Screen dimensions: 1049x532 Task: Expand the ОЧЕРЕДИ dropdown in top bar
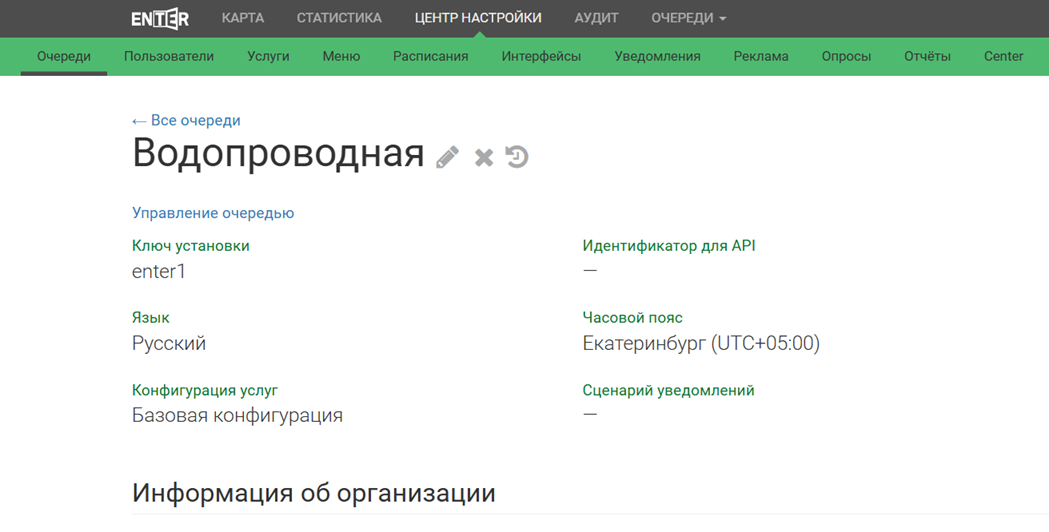pos(688,18)
